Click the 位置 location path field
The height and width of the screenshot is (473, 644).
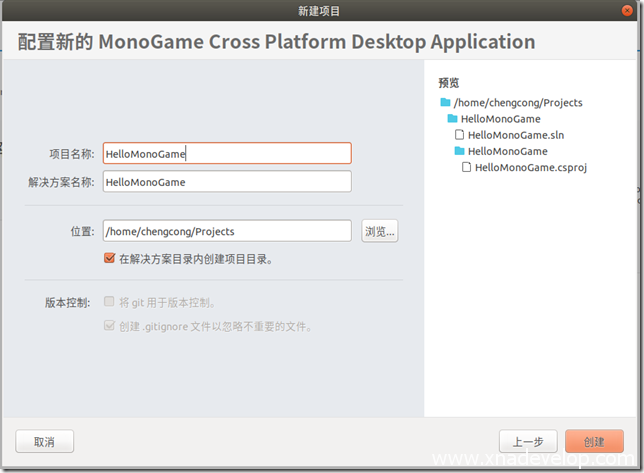tap(226, 231)
